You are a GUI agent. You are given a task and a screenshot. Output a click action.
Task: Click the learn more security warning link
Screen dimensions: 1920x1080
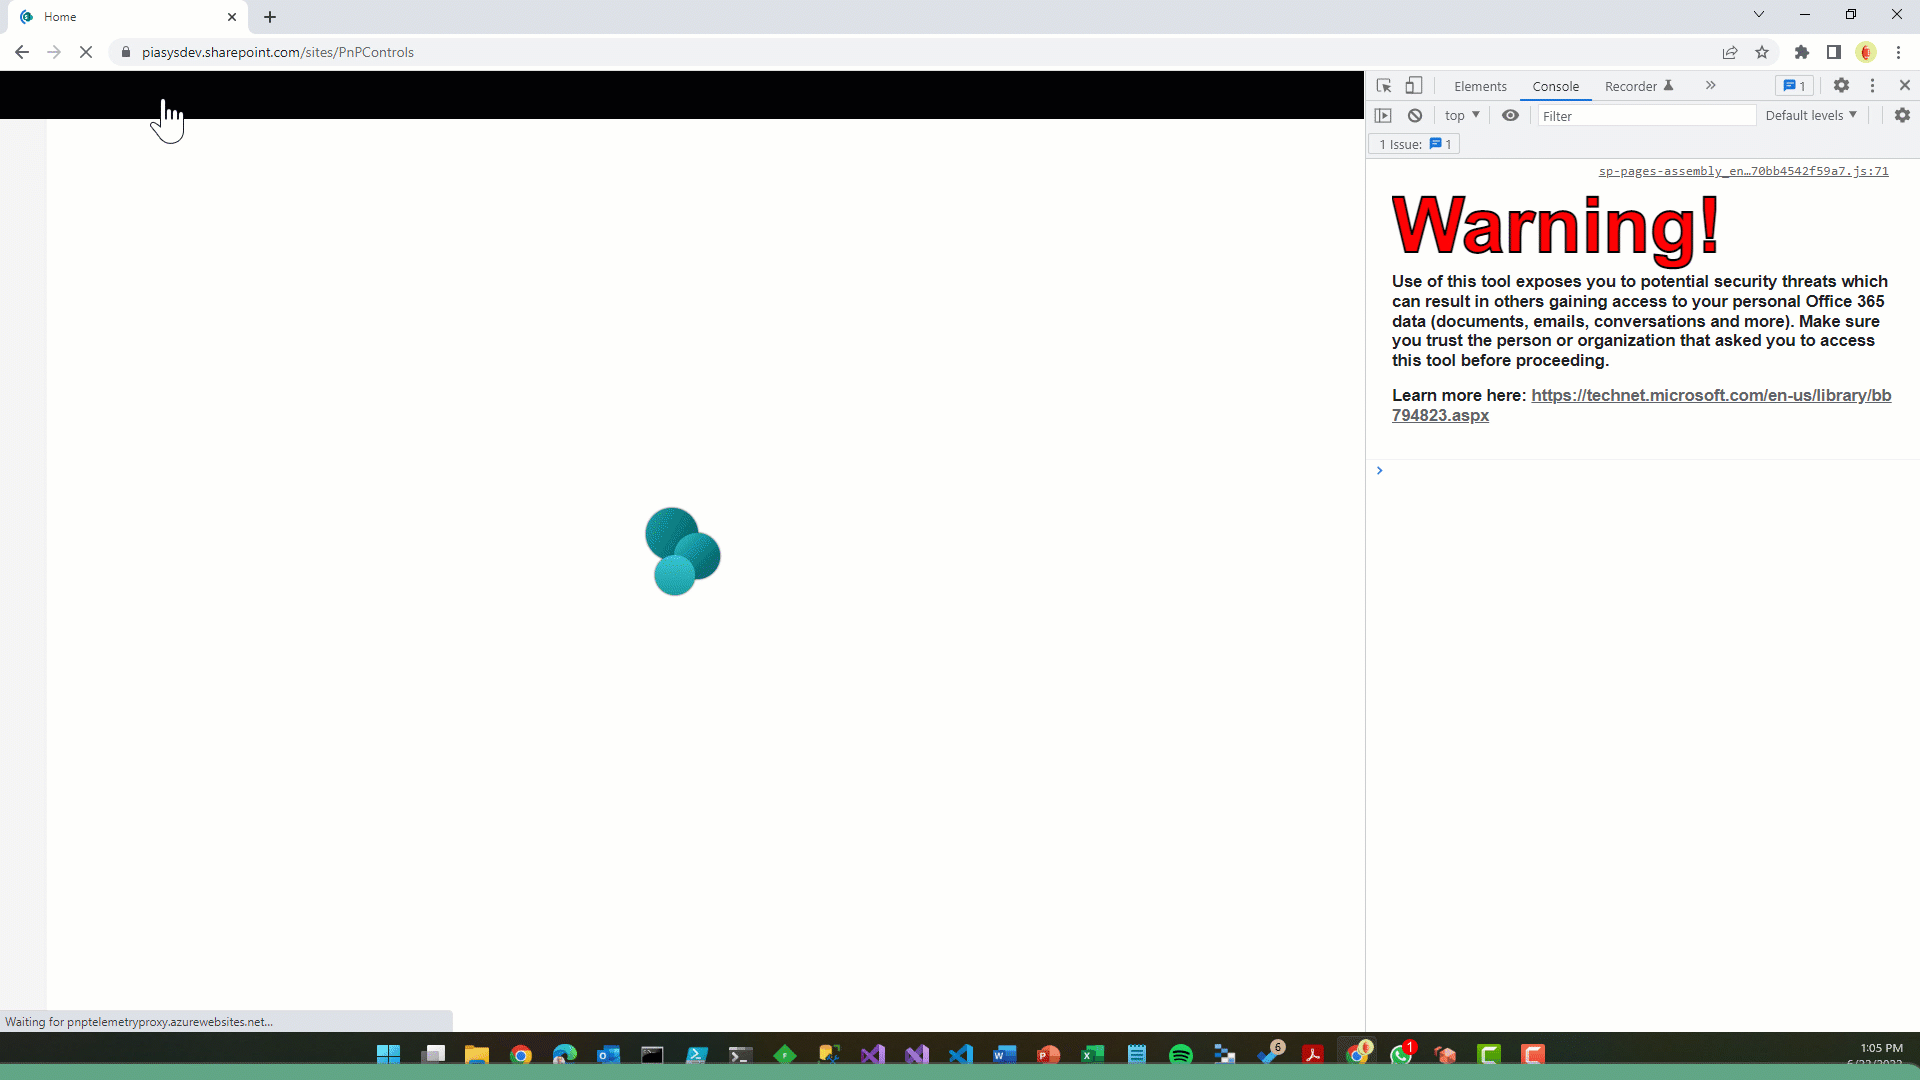click(1642, 405)
